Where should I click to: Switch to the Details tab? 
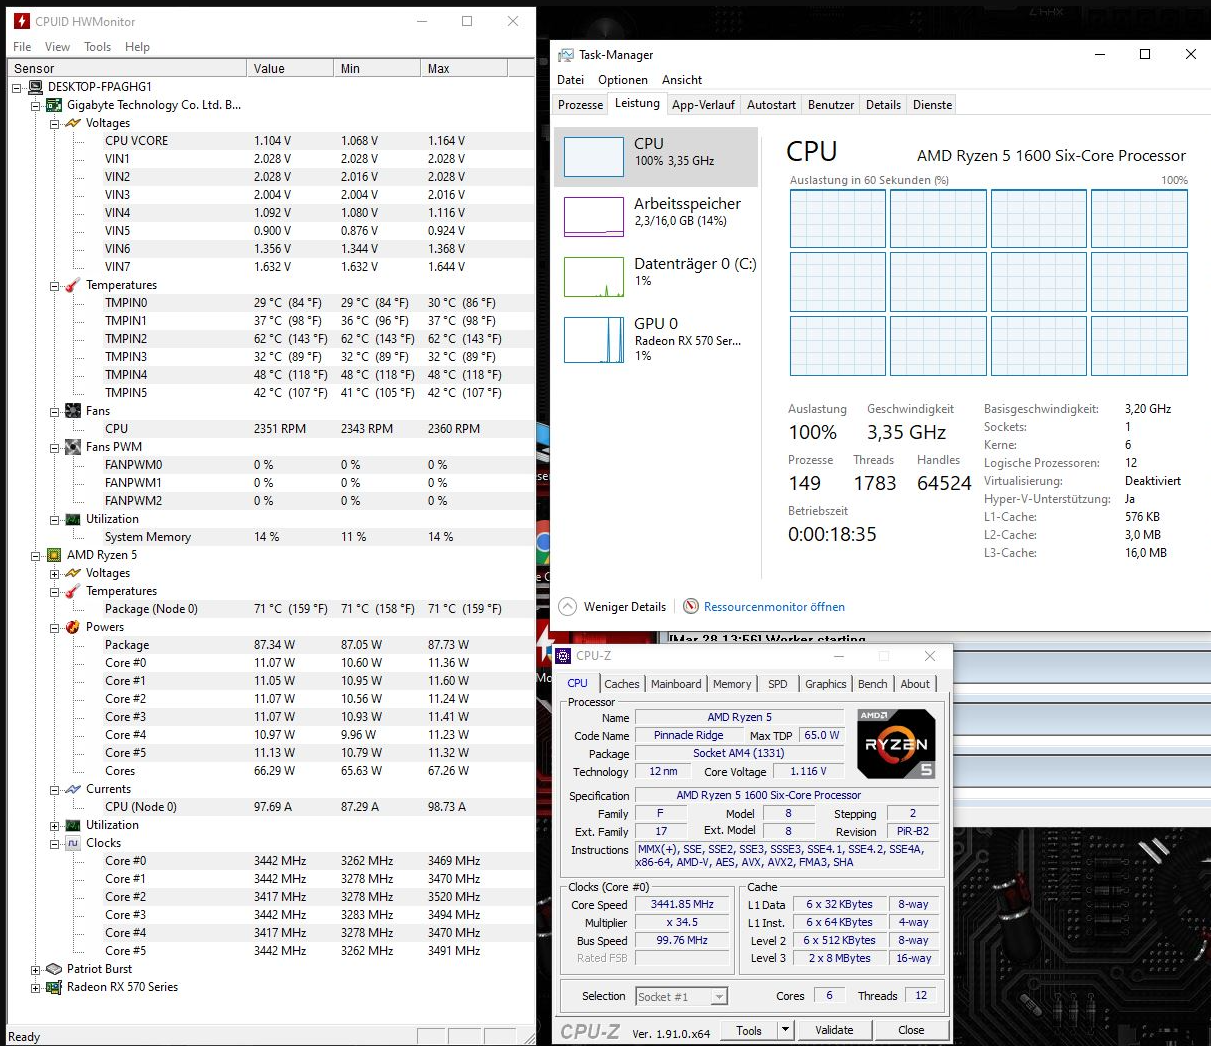point(883,105)
